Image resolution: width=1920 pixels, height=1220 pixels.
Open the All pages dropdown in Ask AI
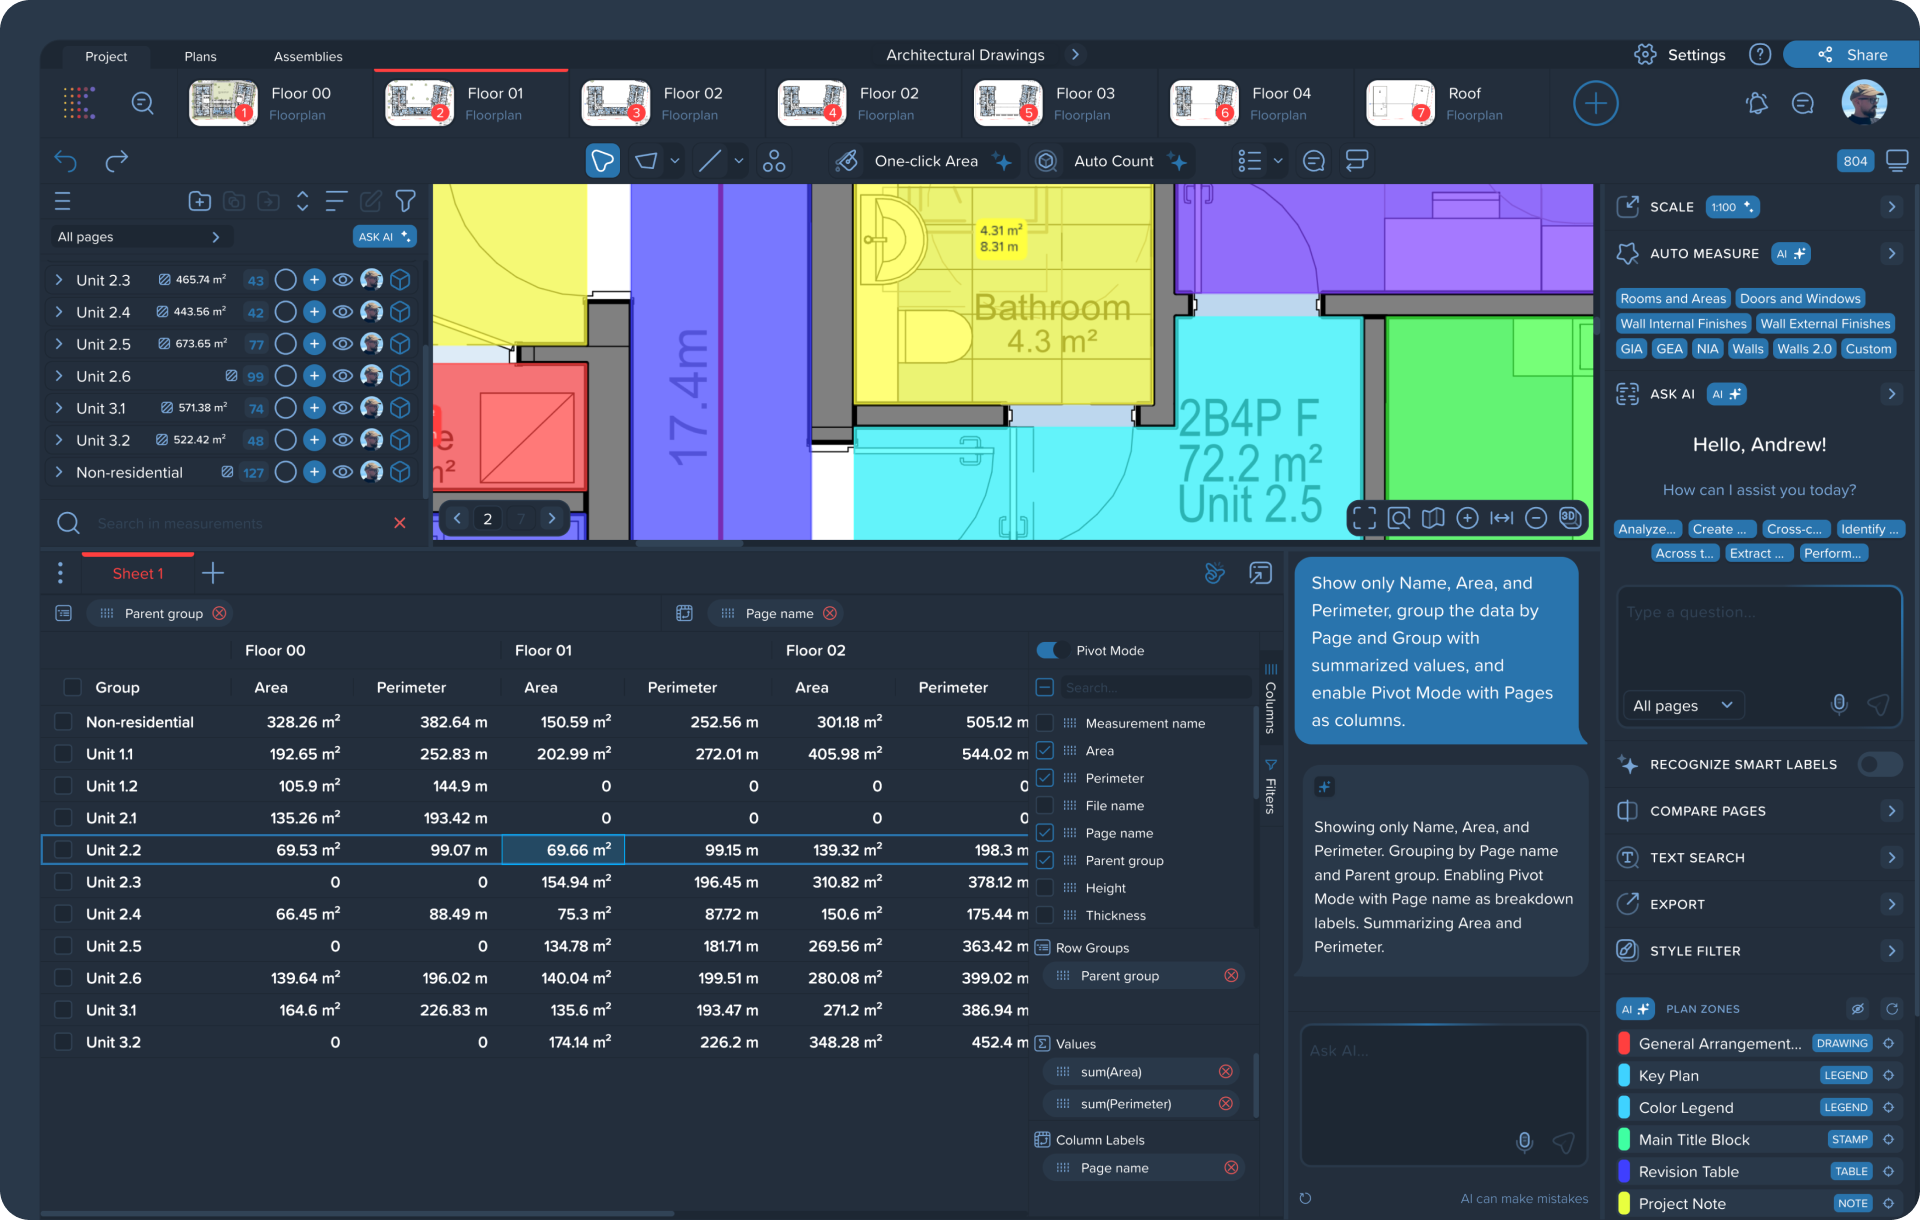click(x=1682, y=705)
